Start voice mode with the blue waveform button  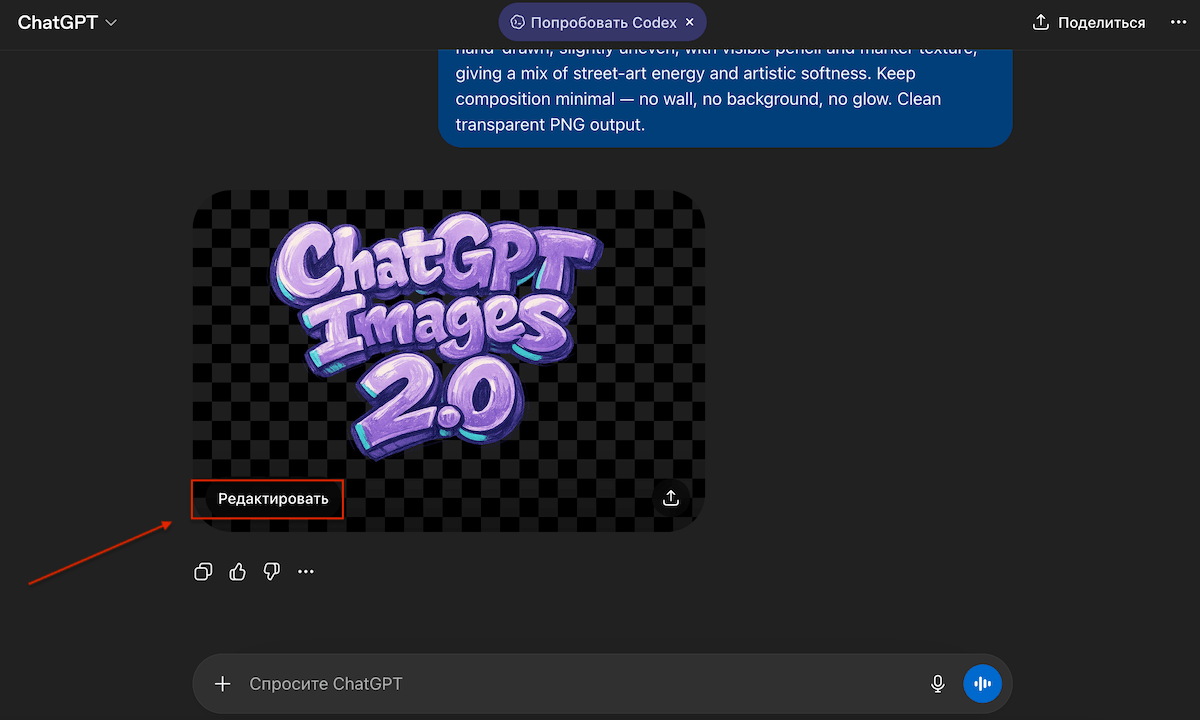[x=982, y=684]
